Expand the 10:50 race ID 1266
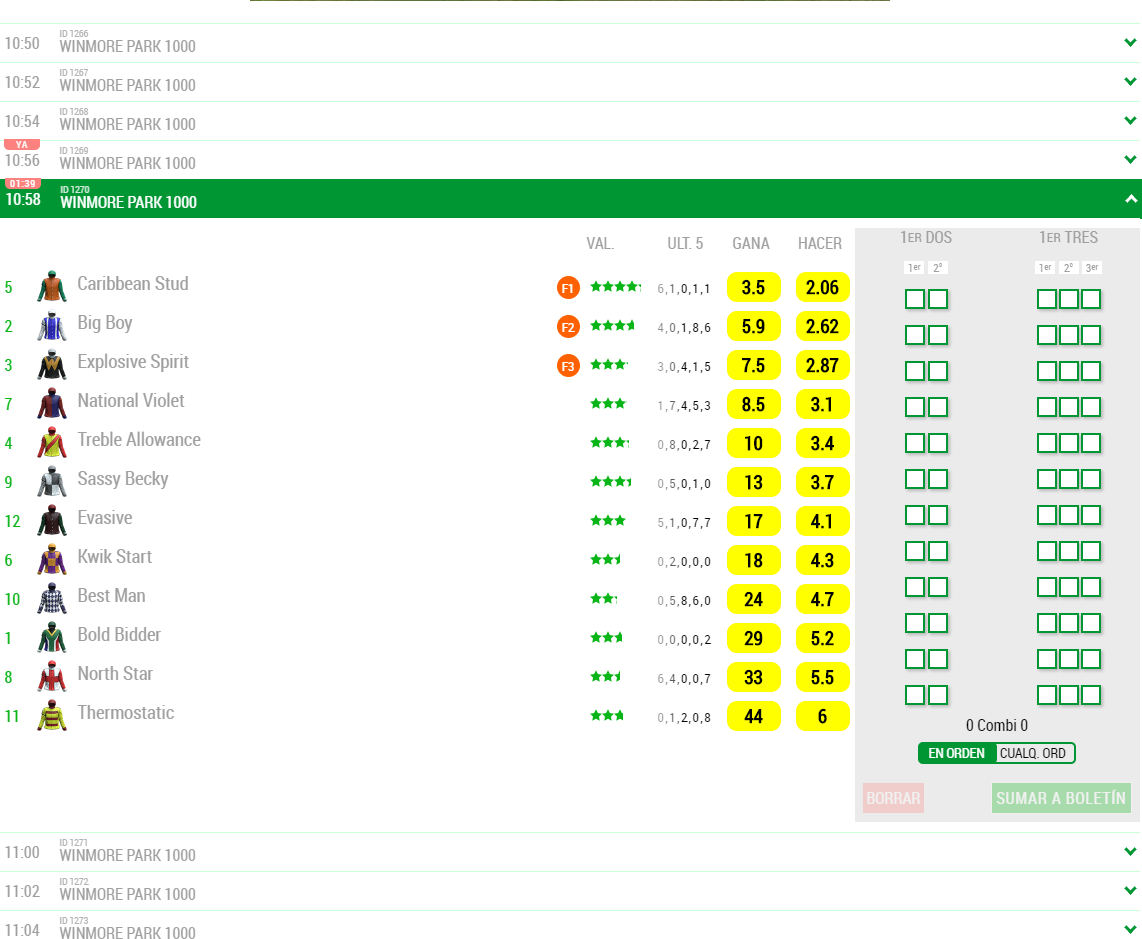1142x939 pixels. pyautogui.click(x=1130, y=43)
